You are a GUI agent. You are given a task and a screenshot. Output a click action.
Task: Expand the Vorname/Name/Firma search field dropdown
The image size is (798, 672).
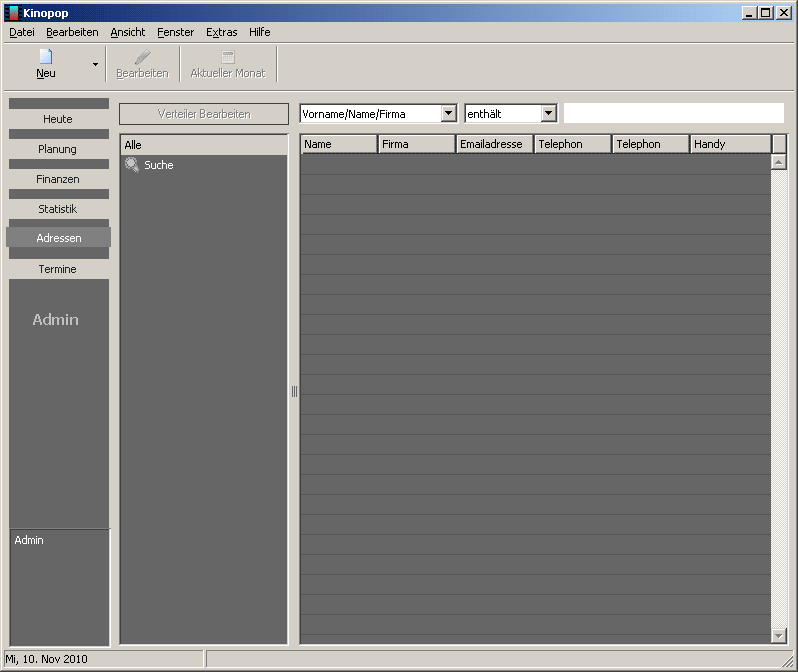point(448,114)
